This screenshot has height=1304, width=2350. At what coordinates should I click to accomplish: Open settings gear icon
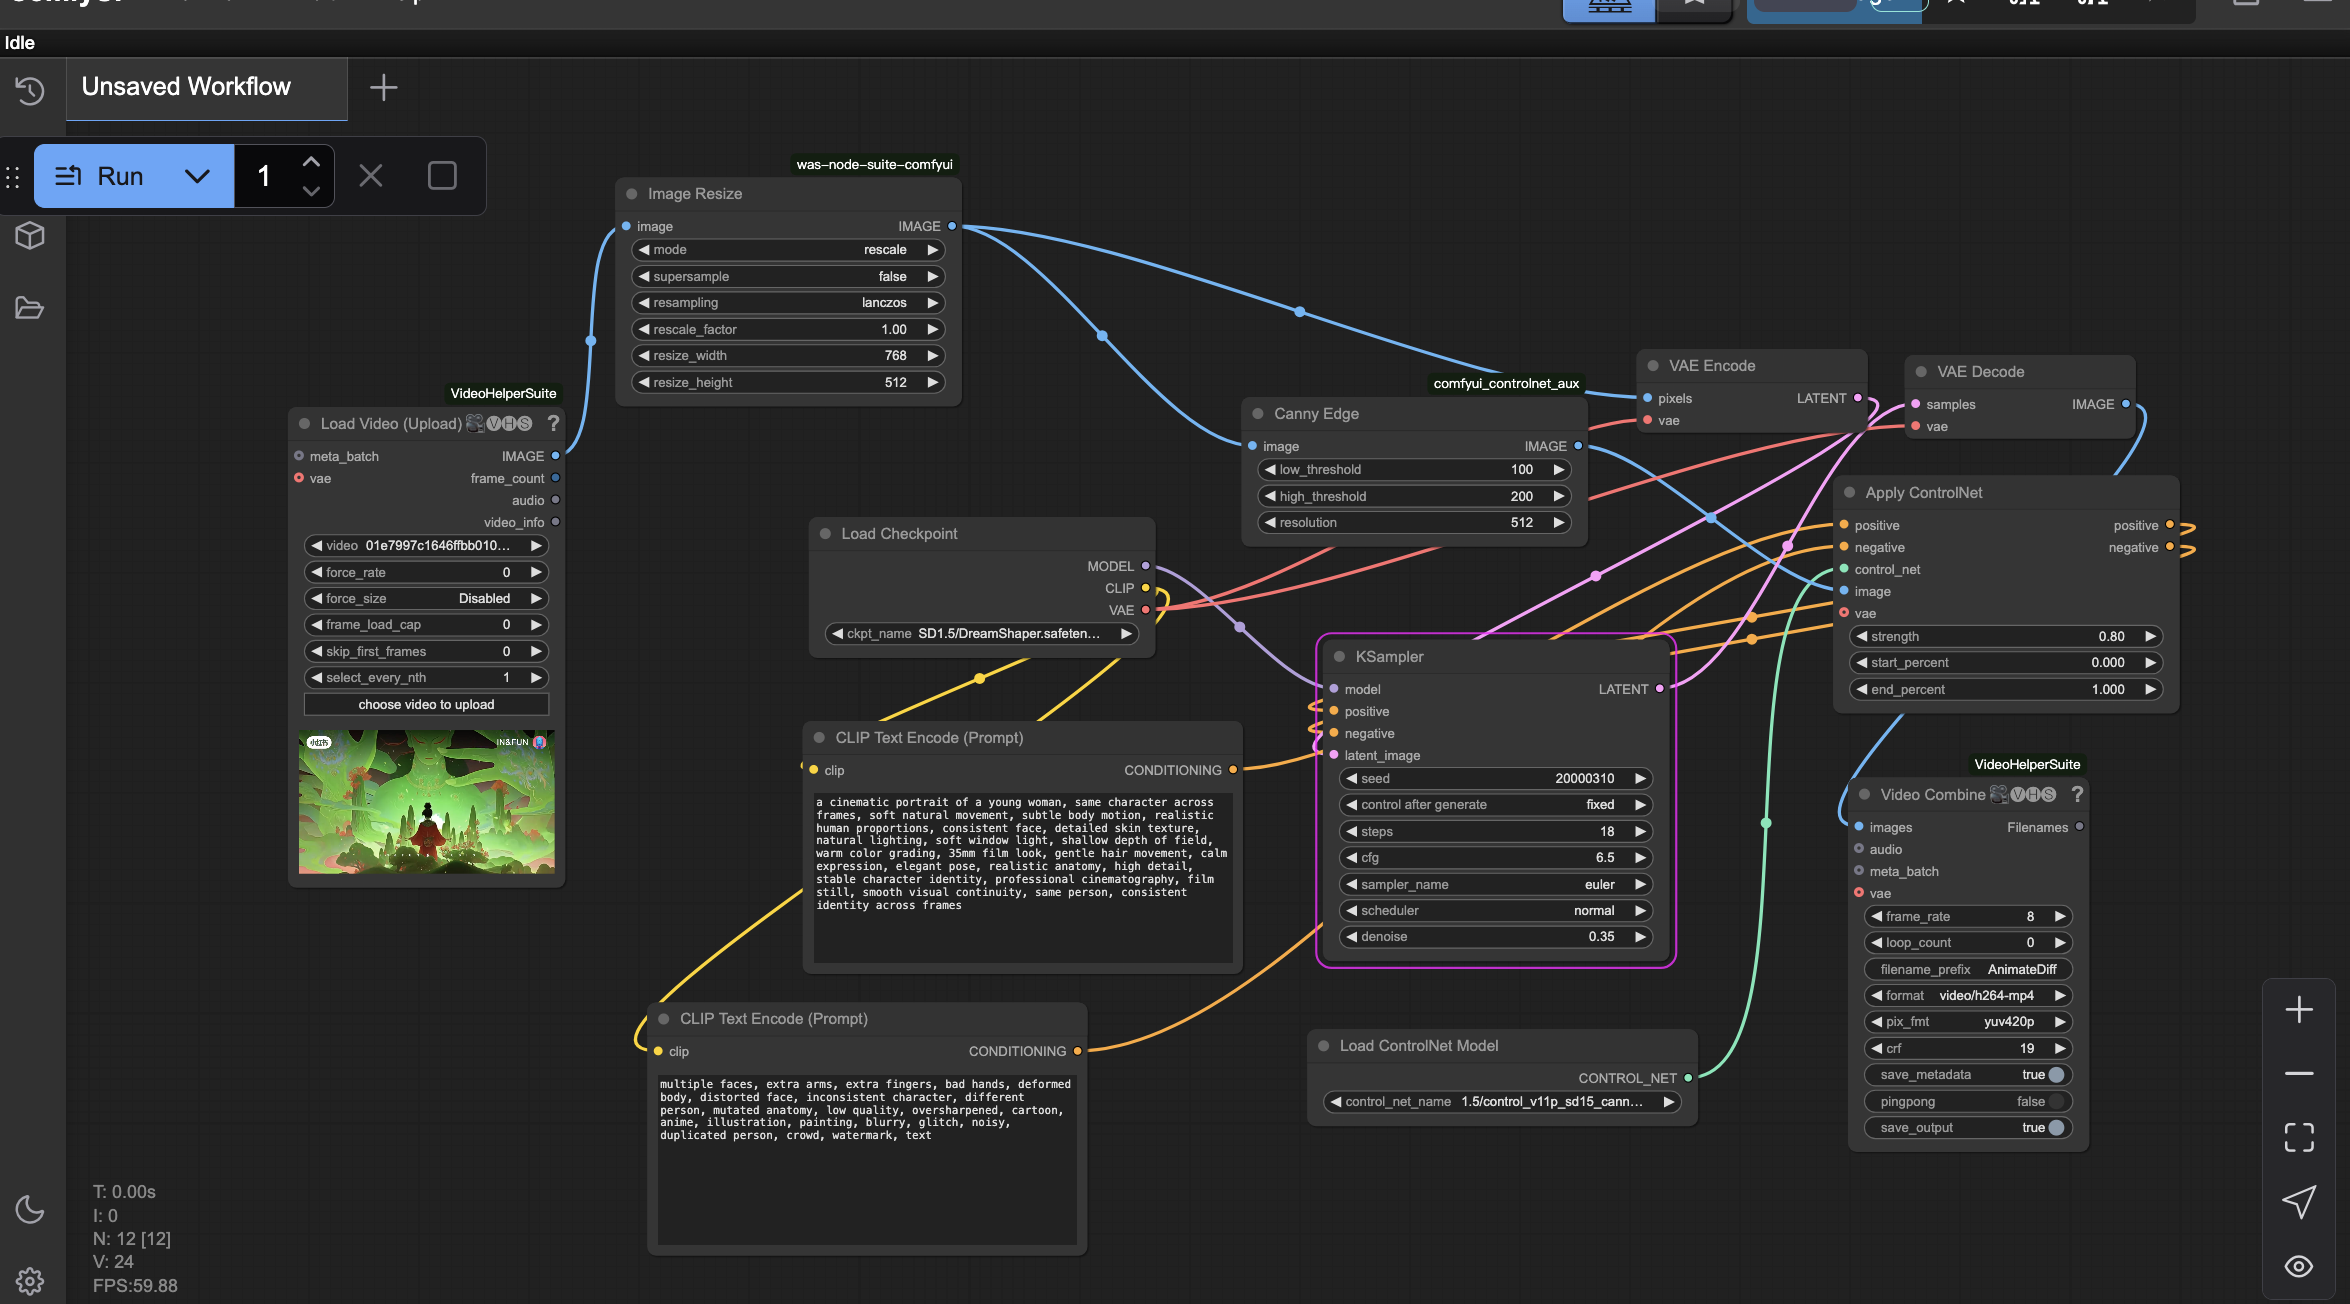[x=30, y=1281]
